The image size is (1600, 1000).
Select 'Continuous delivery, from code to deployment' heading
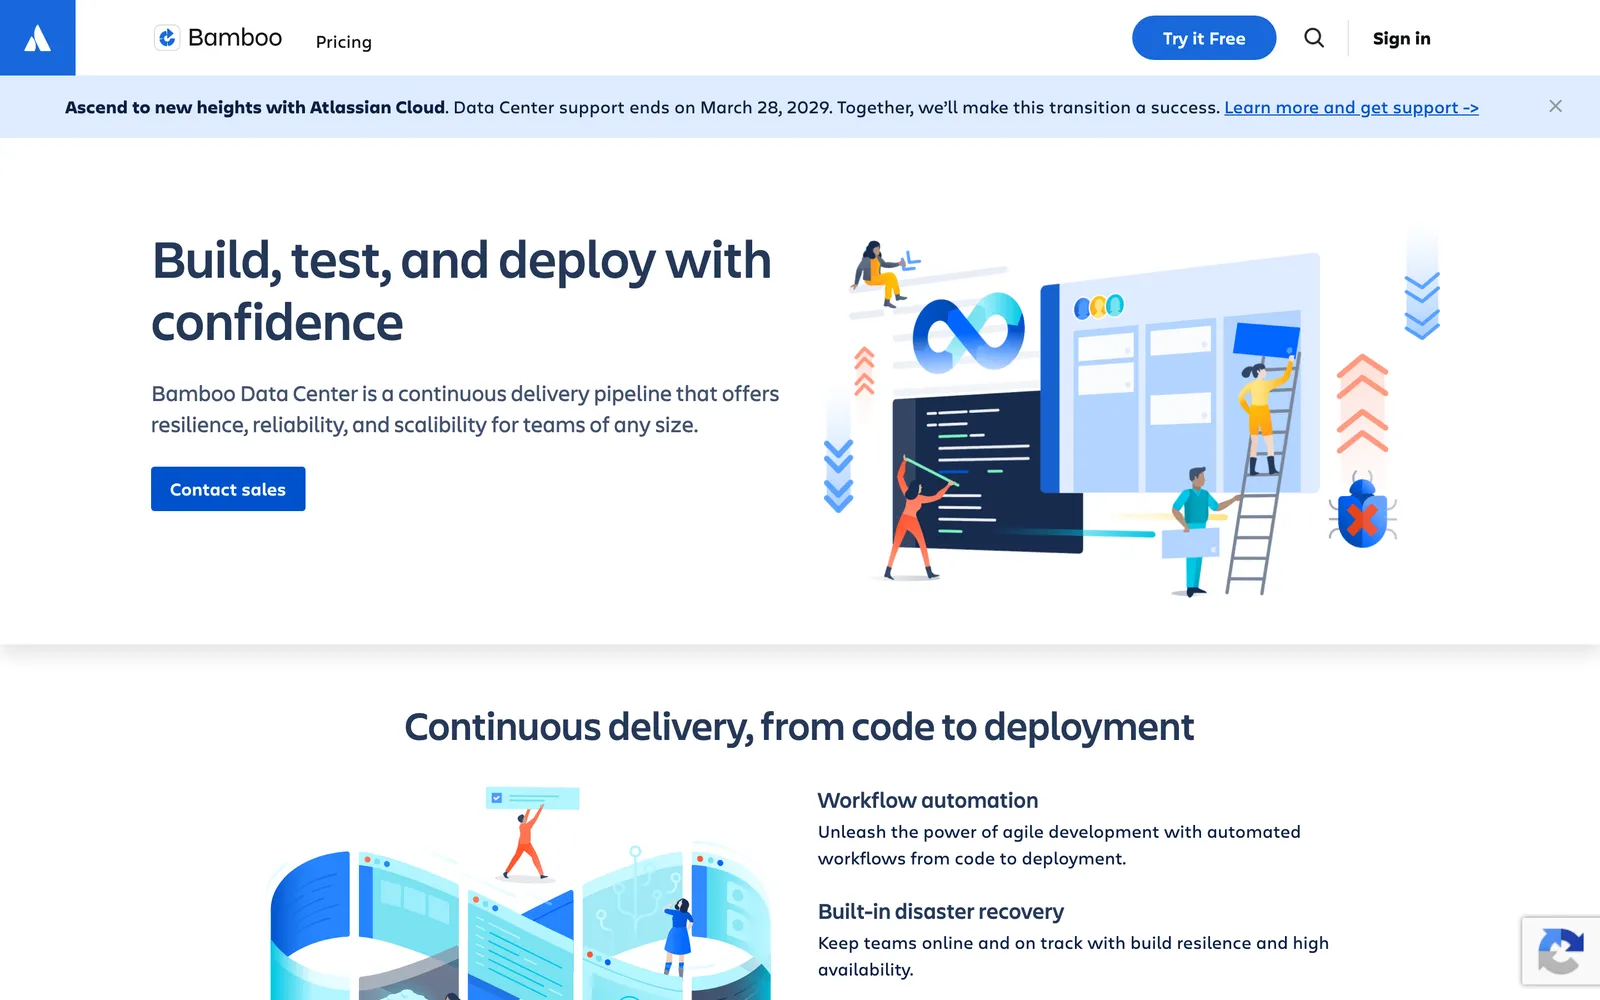point(799,727)
